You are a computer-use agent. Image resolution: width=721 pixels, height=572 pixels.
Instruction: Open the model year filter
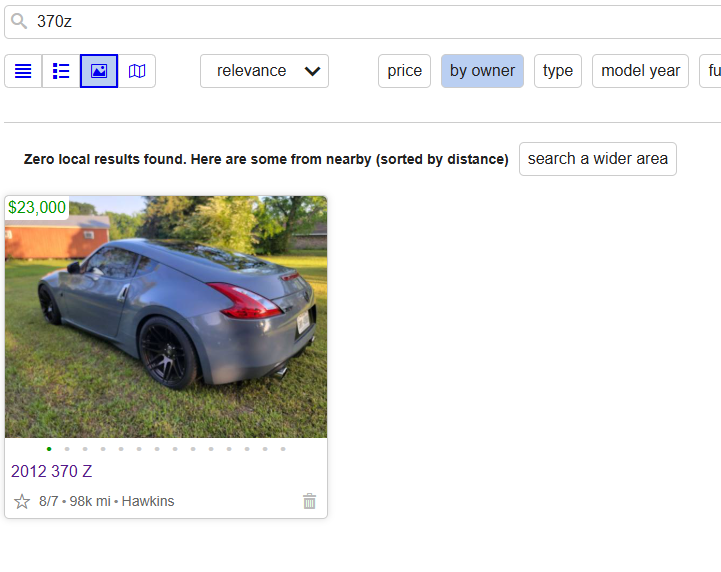[x=640, y=71]
